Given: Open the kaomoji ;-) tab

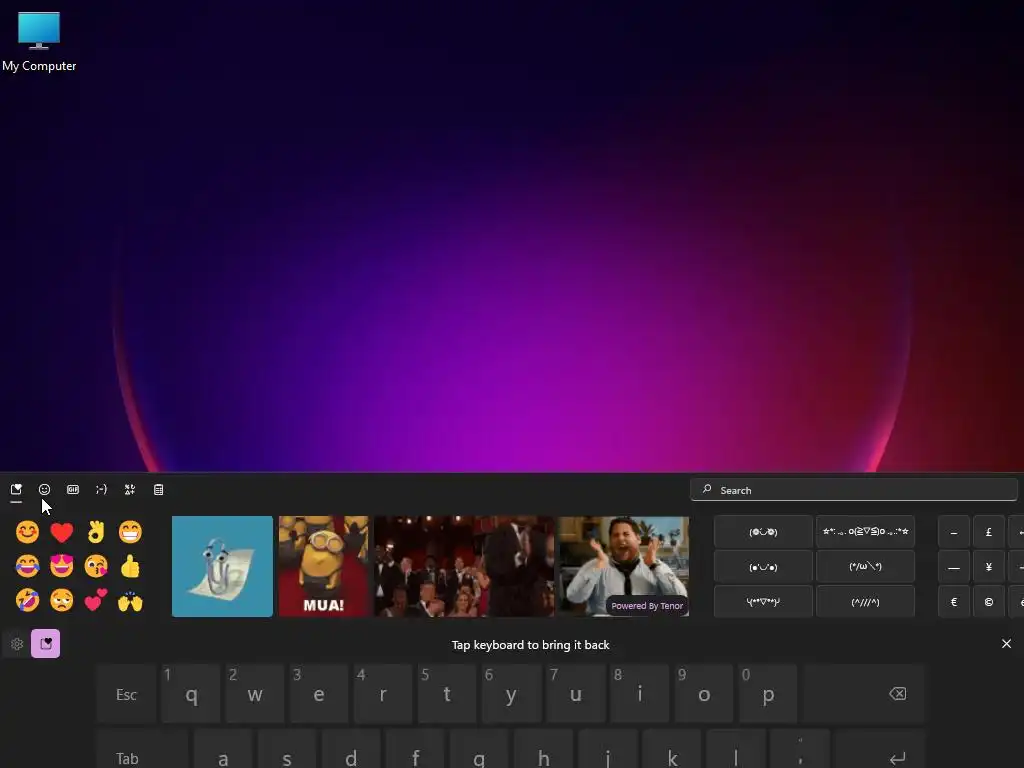Looking at the screenshot, I should coord(101,489).
